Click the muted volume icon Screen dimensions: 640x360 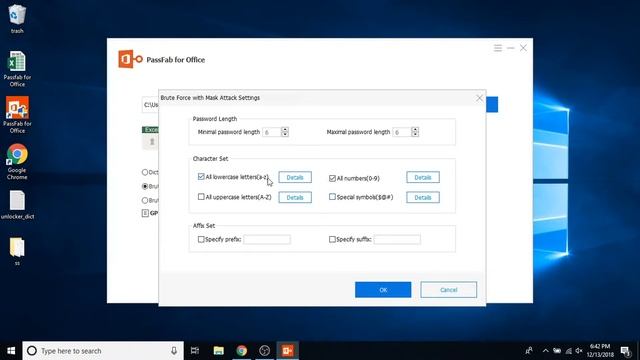(x=579, y=351)
